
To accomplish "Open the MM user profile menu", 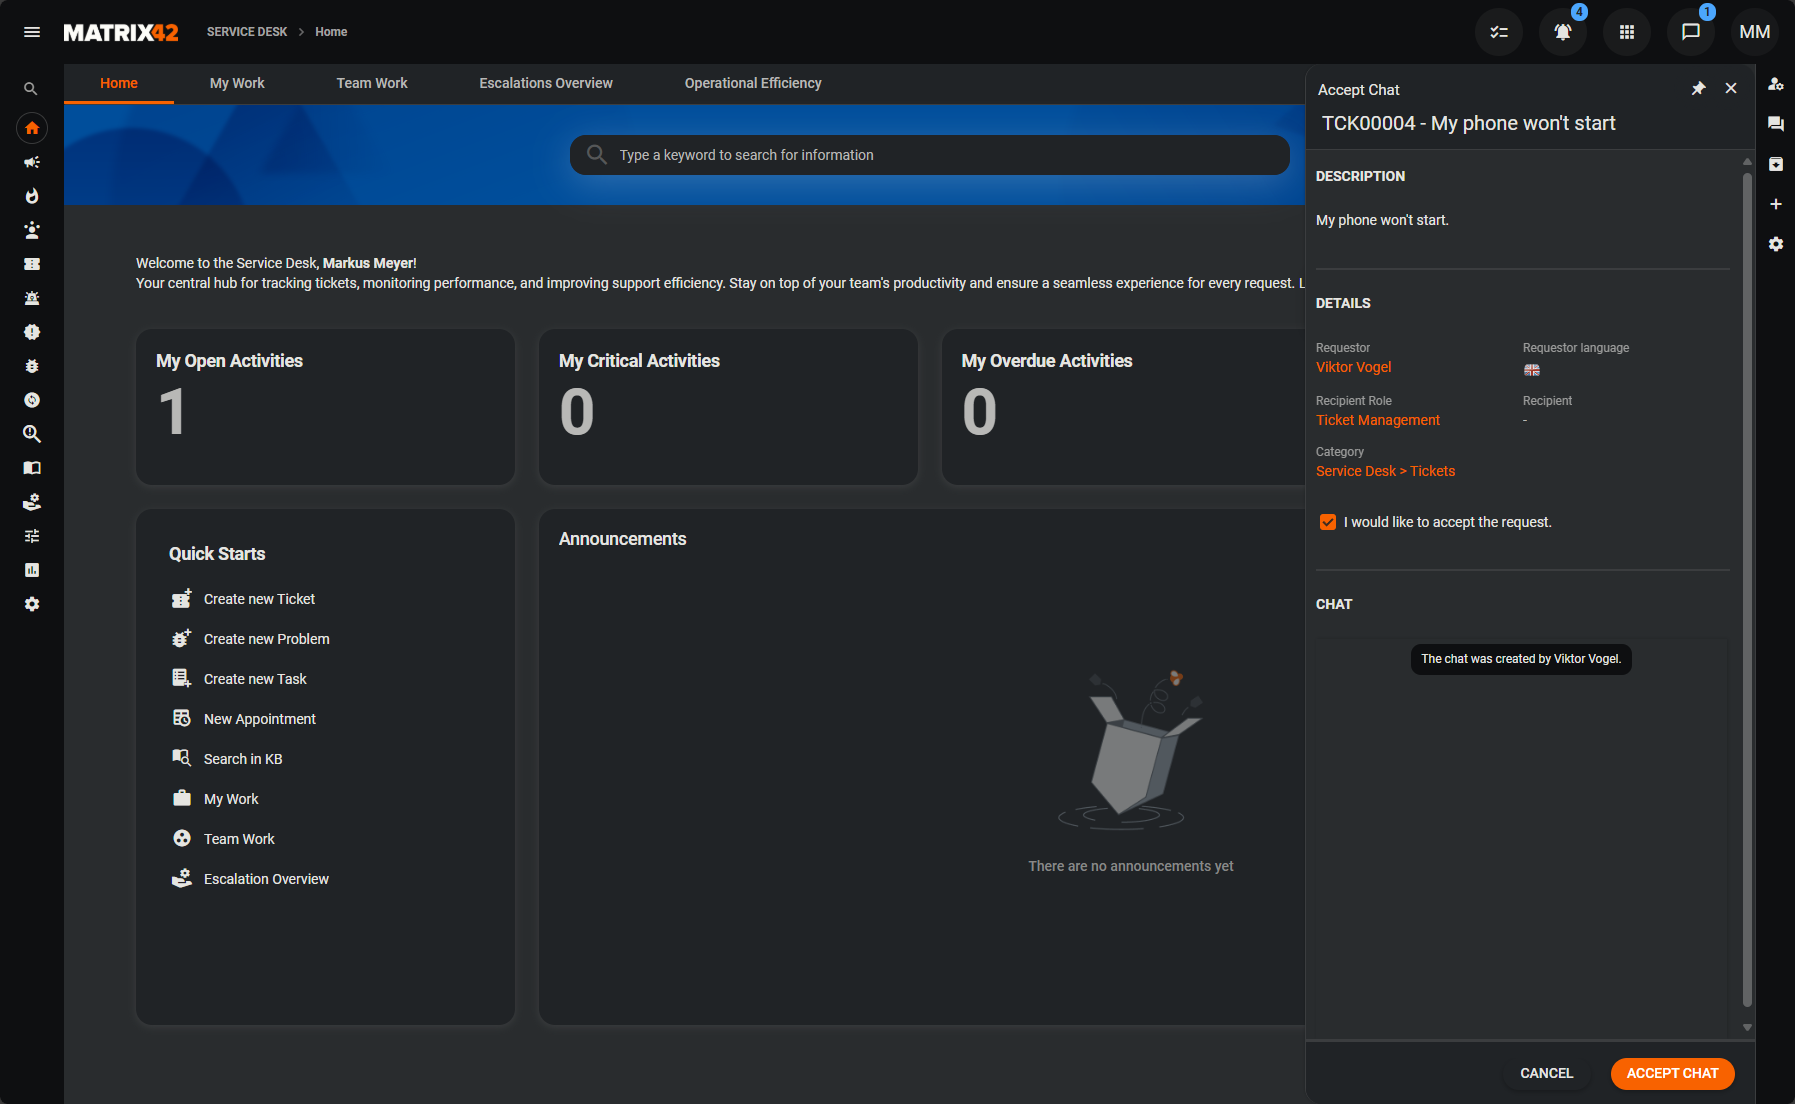I will 1754,32.
